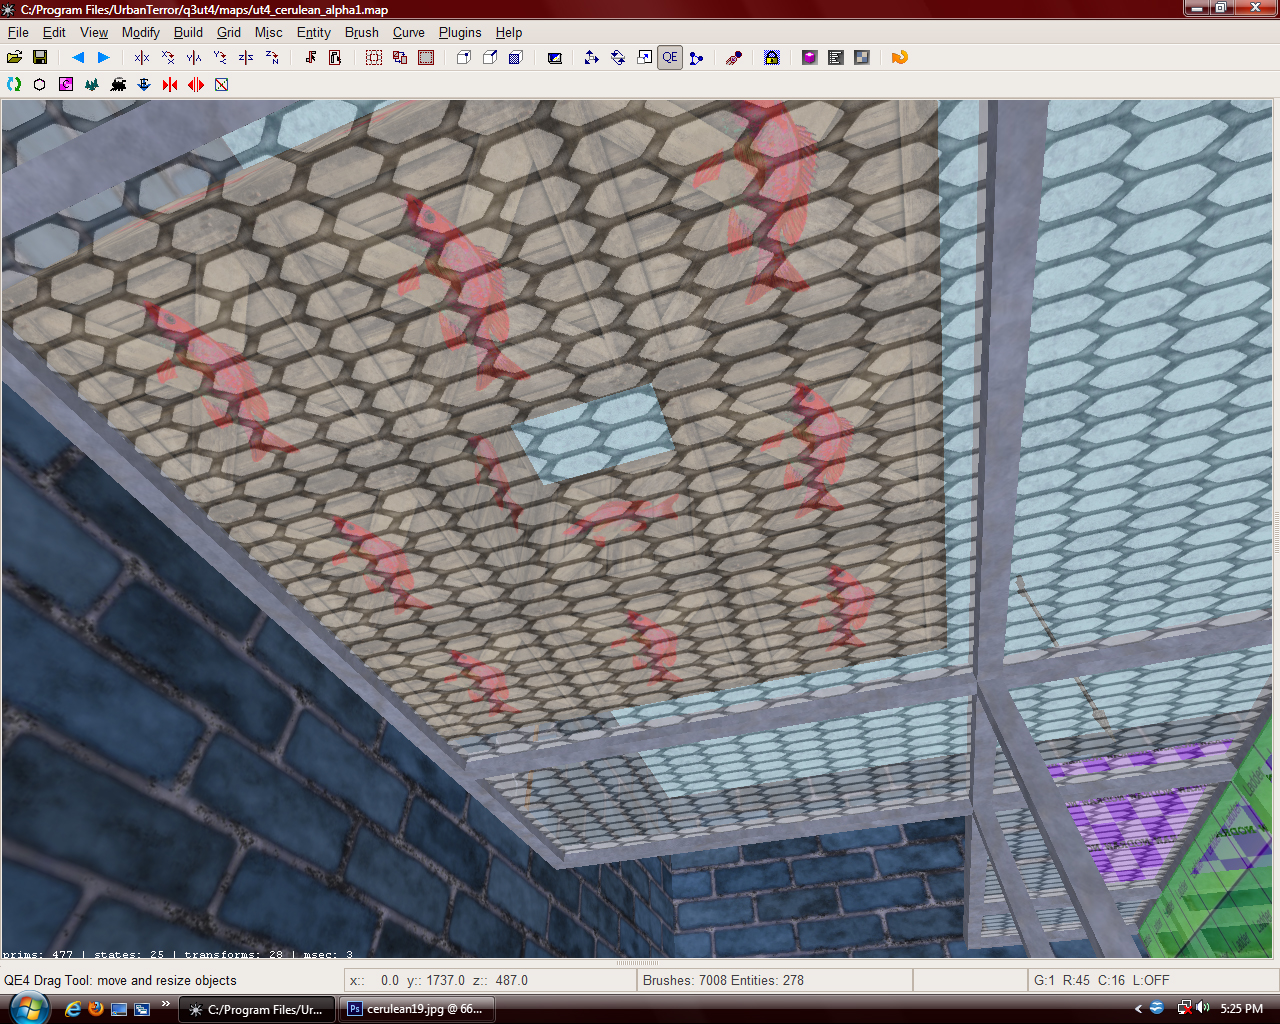The height and width of the screenshot is (1024, 1280).
Task: Click the Open map folder icon
Action: tap(14, 58)
